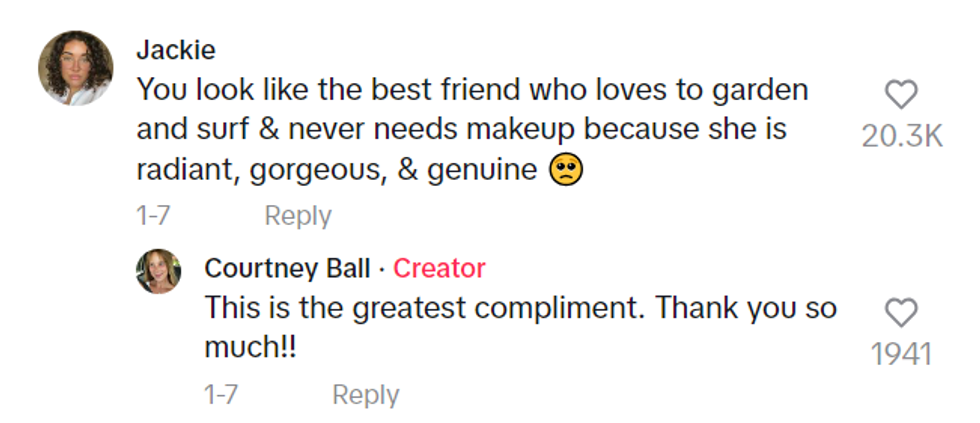
Task: Like Jackie's comment with the heart icon
Action: click(901, 95)
